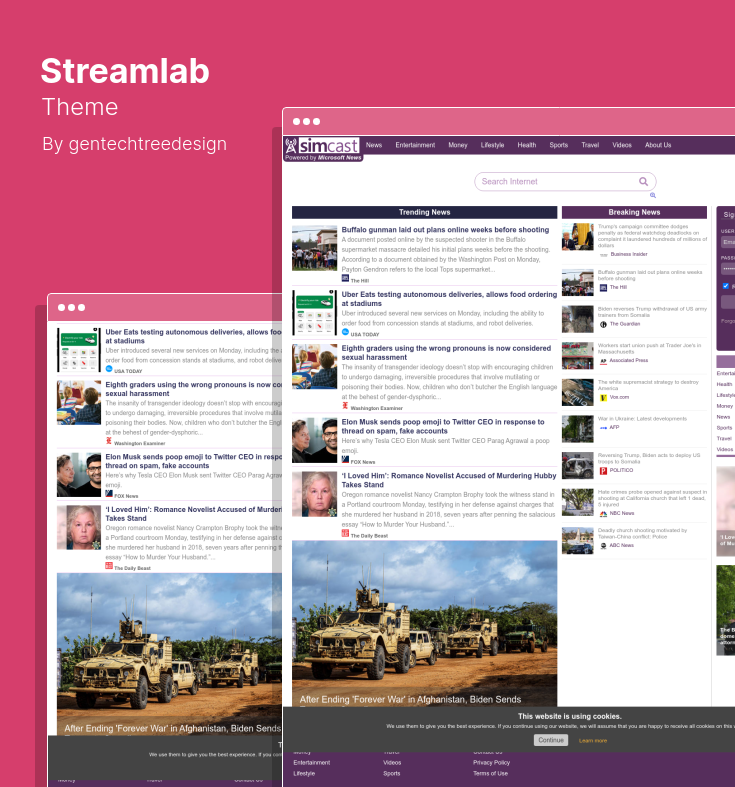This screenshot has height=787, width=735.
Task: Open the Eighth graders pronouns headline in the front window
Action: click(x=446, y=352)
